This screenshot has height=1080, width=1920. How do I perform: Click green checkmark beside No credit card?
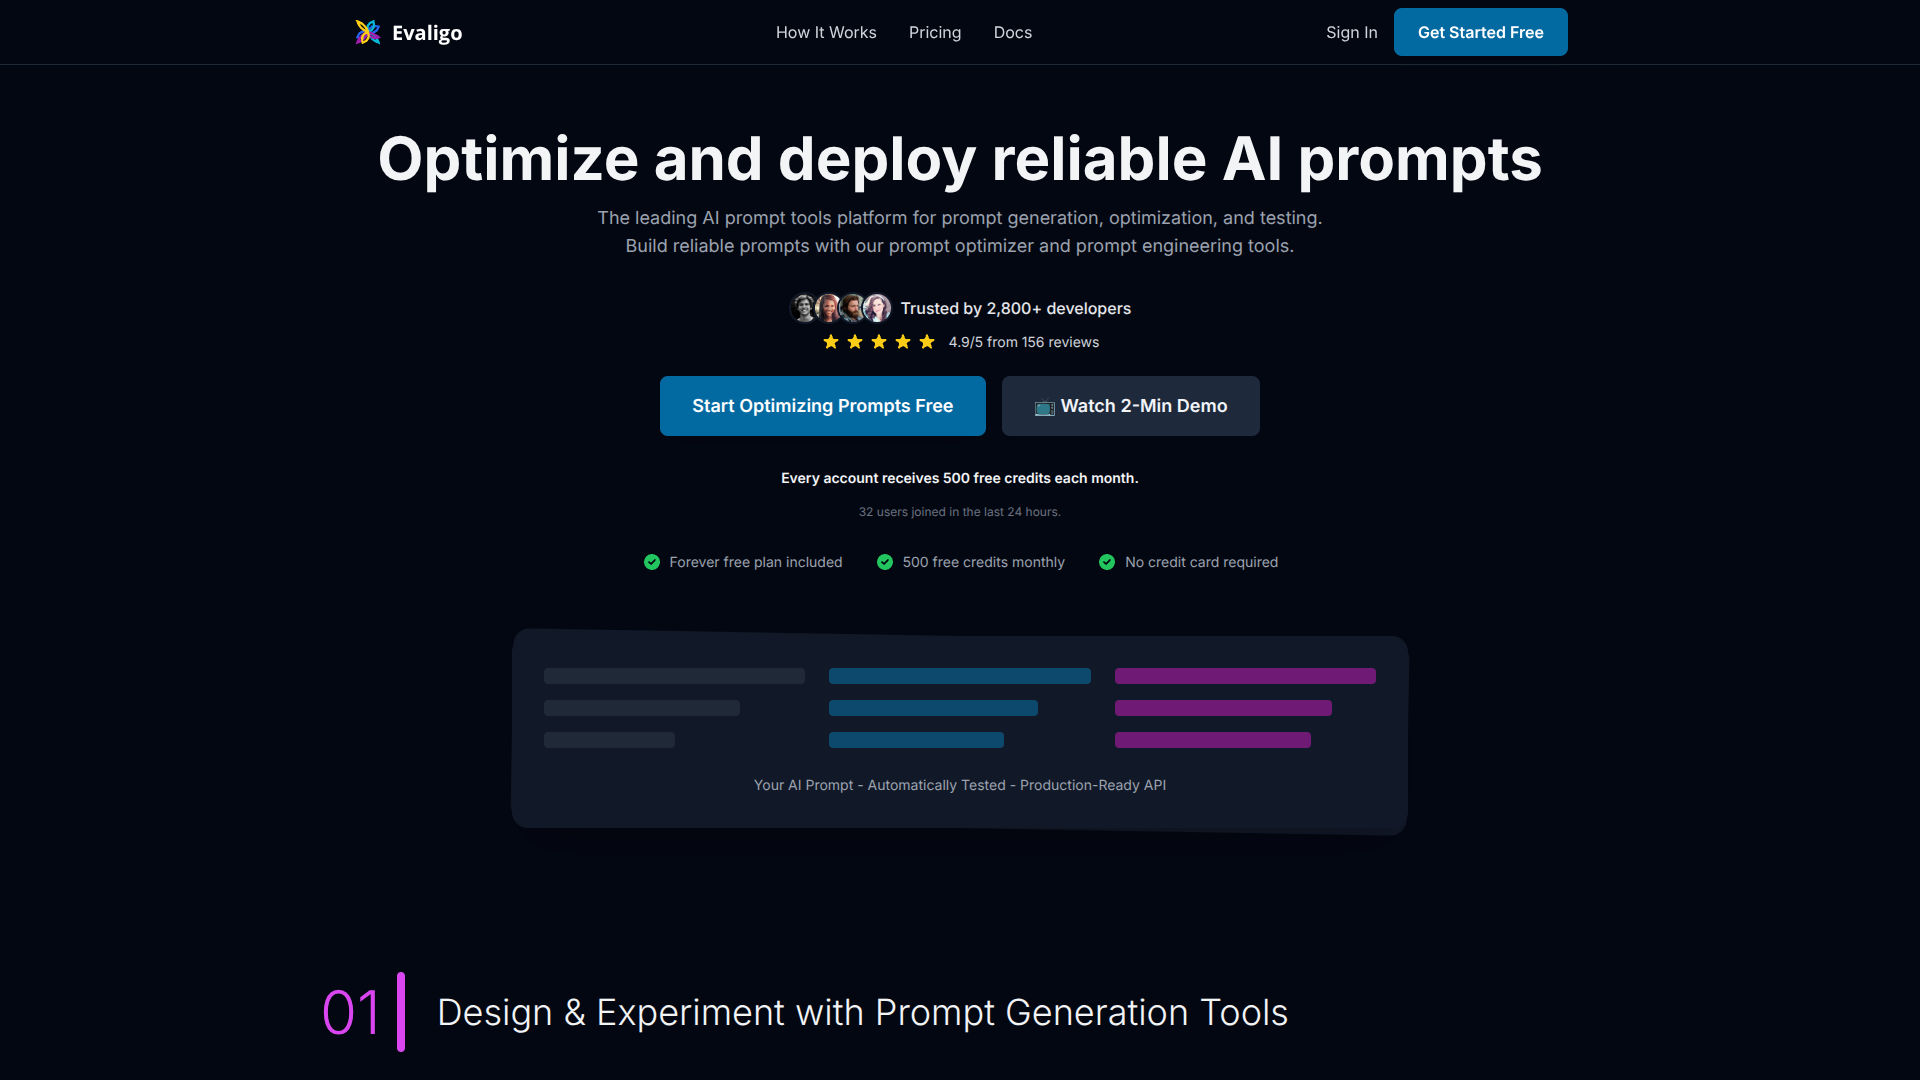coord(1107,562)
